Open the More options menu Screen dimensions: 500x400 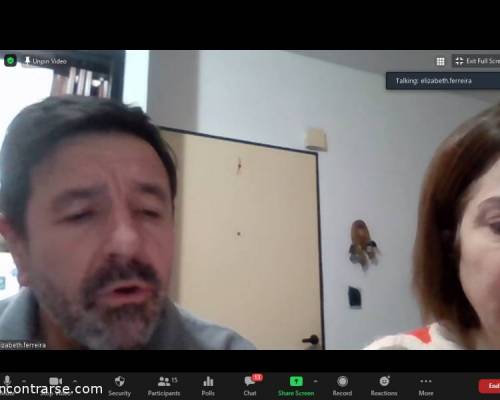[x=426, y=386]
